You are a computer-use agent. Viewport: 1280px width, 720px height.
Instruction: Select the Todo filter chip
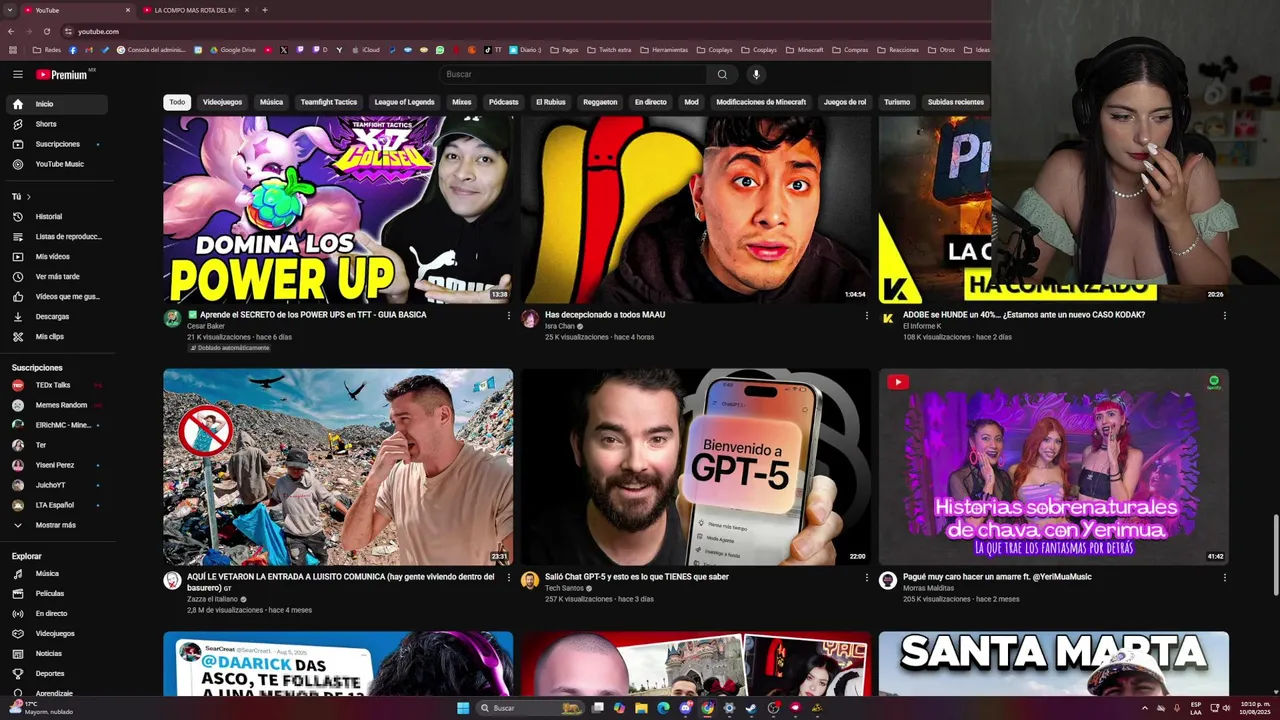(x=177, y=102)
